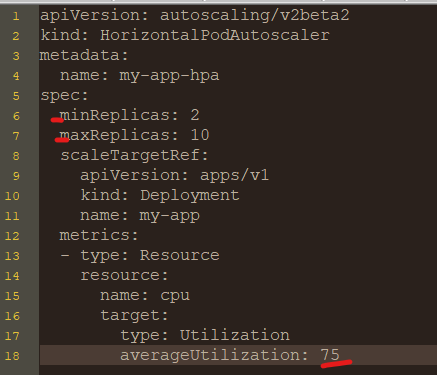The height and width of the screenshot is (375, 437).
Task: Click the my-app name value on line 11
Action: coord(169,216)
